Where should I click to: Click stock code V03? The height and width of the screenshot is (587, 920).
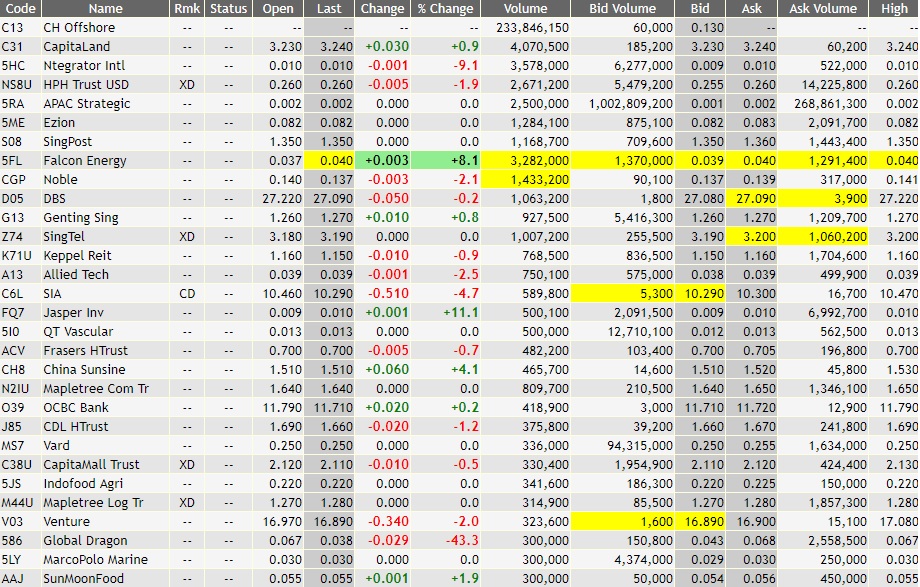pos(13,521)
